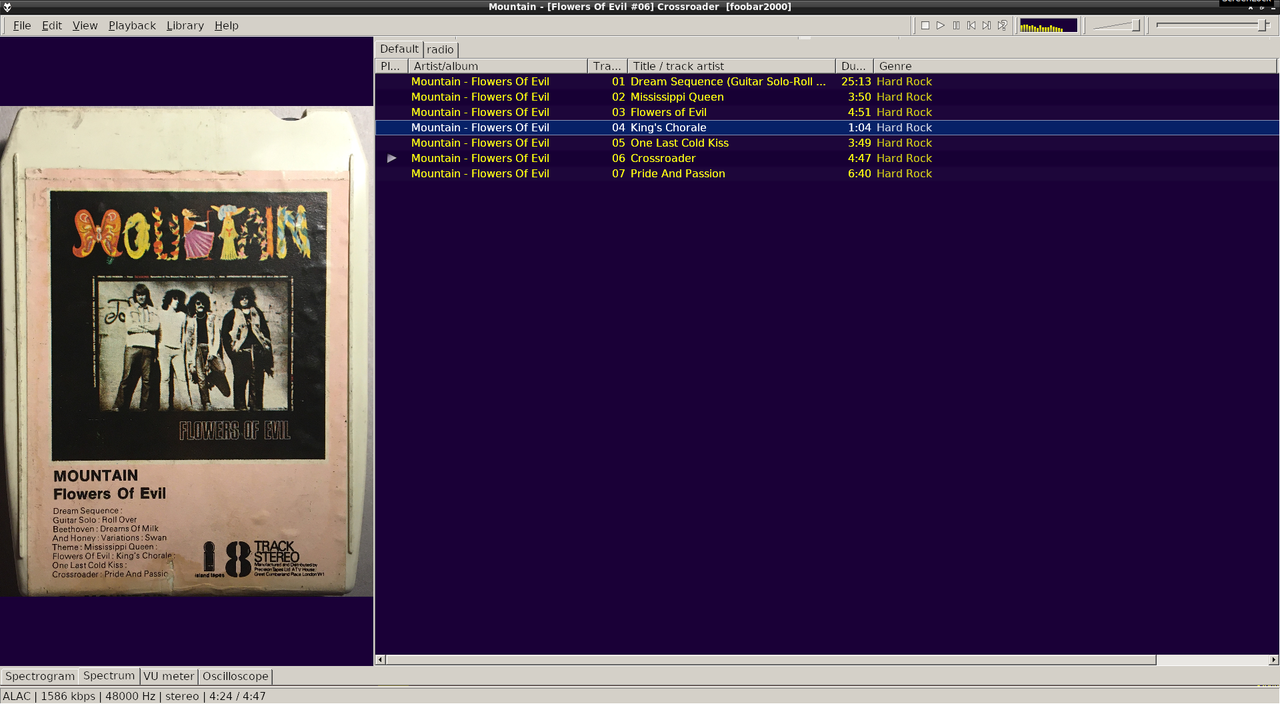Sort by the Artist/album column header

(498, 66)
